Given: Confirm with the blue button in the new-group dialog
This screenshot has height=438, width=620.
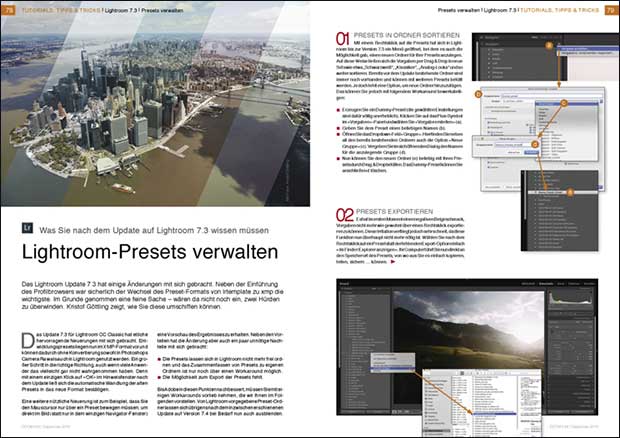Looking at the screenshot, I should tap(531, 152).
